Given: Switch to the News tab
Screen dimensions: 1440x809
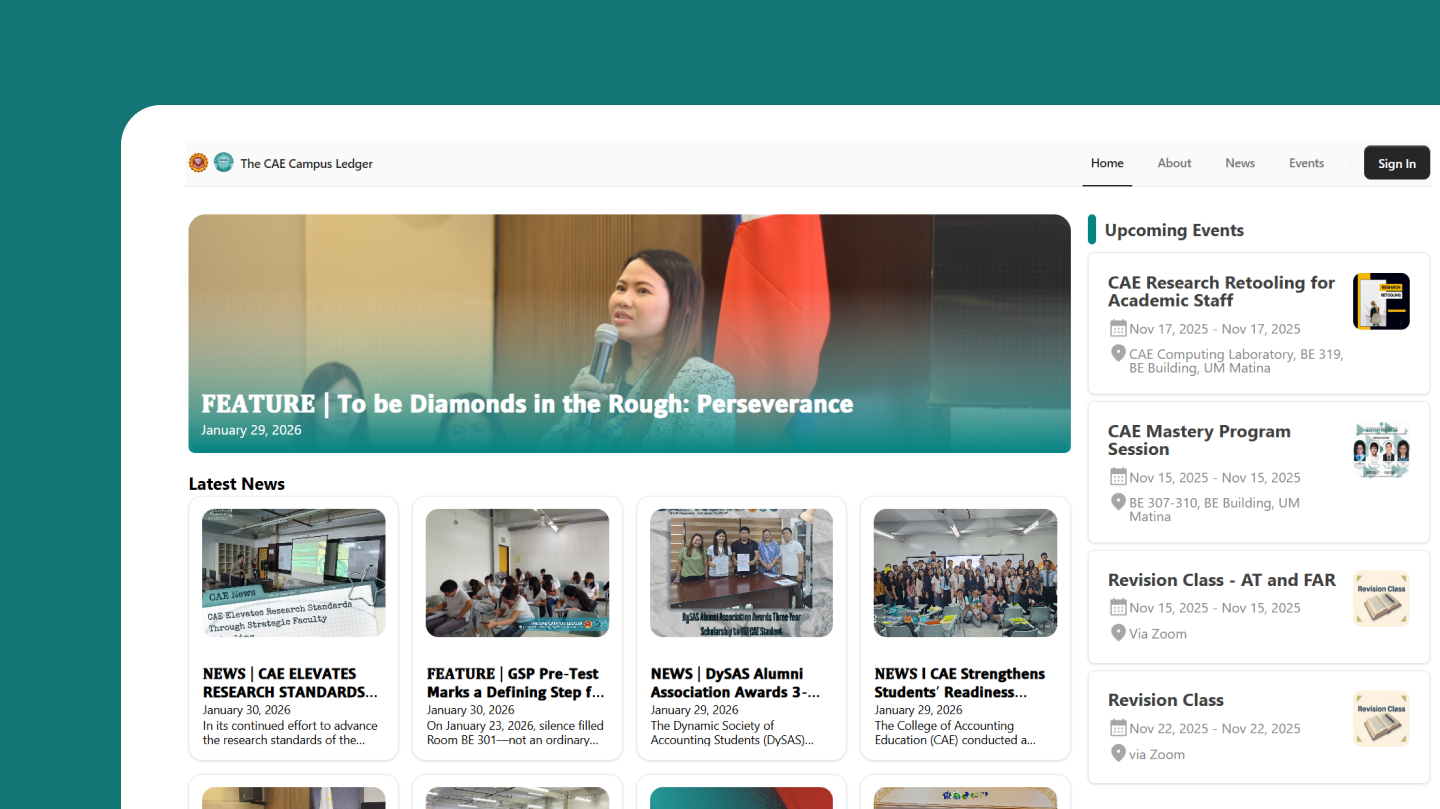Looking at the screenshot, I should point(1240,163).
